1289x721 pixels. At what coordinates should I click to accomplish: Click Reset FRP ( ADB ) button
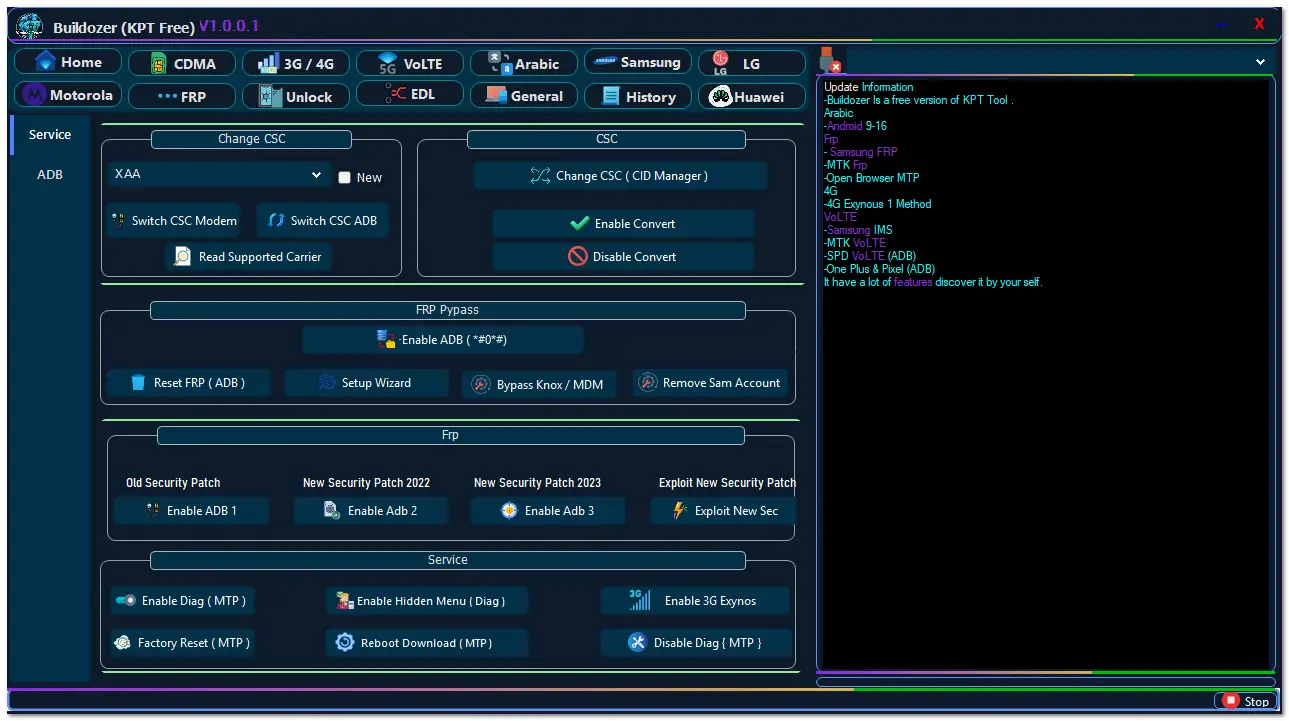click(188, 383)
